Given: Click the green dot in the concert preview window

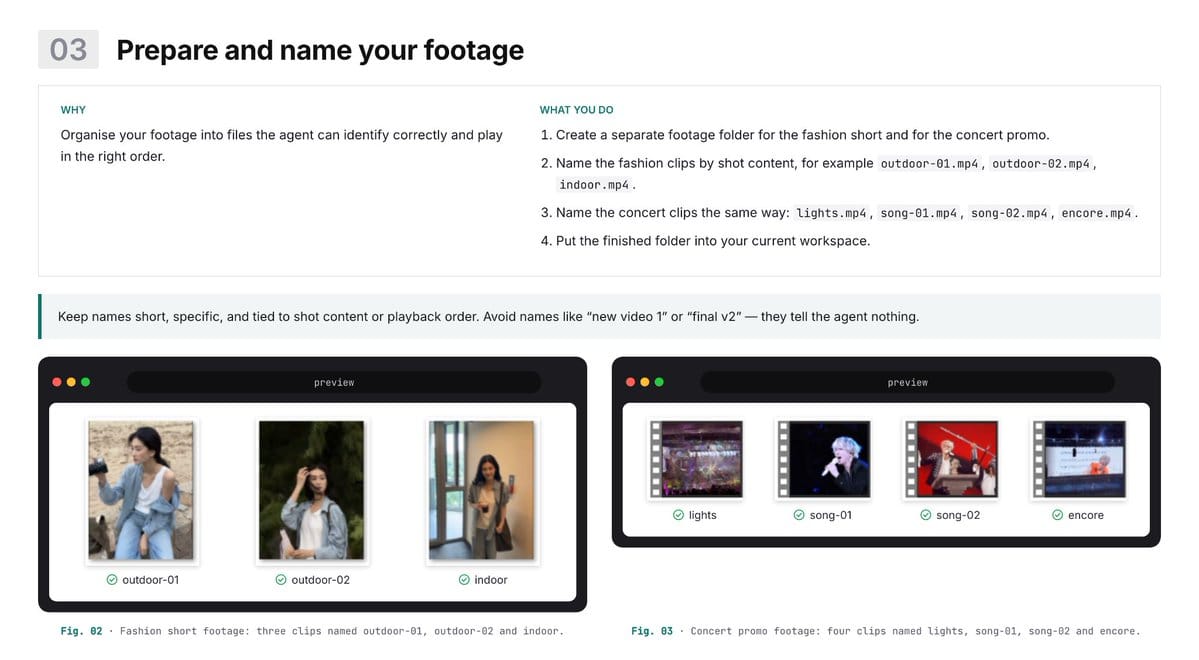Looking at the screenshot, I should [x=659, y=382].
